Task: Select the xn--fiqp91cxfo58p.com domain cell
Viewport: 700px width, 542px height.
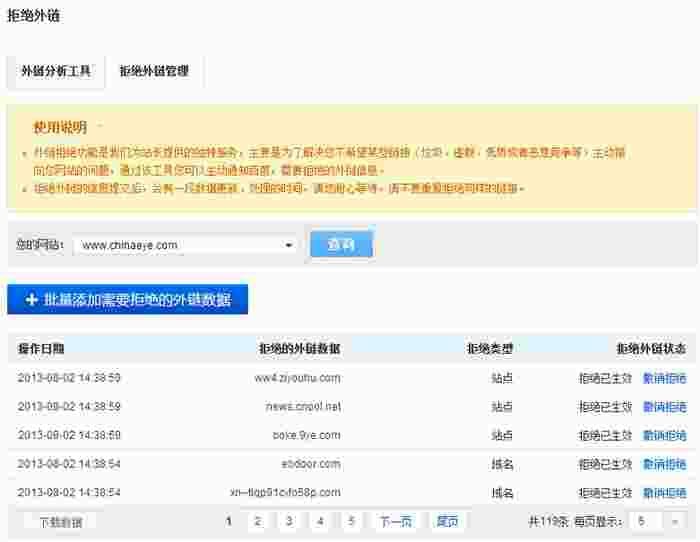Action: (285, 492)
